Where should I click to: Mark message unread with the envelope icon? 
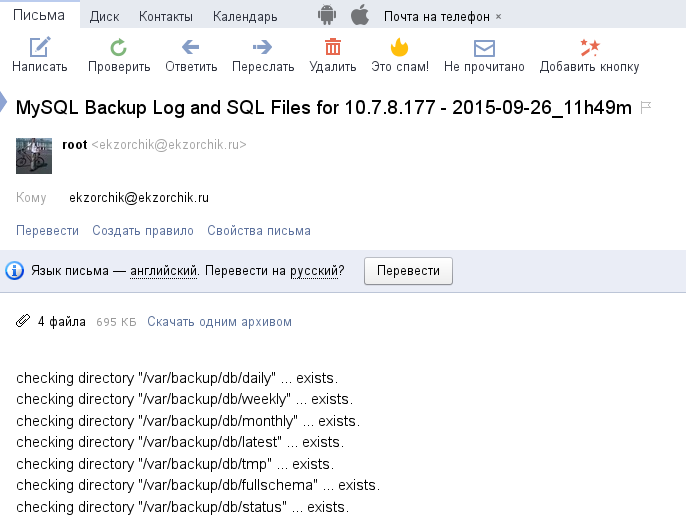pos(484,48)
